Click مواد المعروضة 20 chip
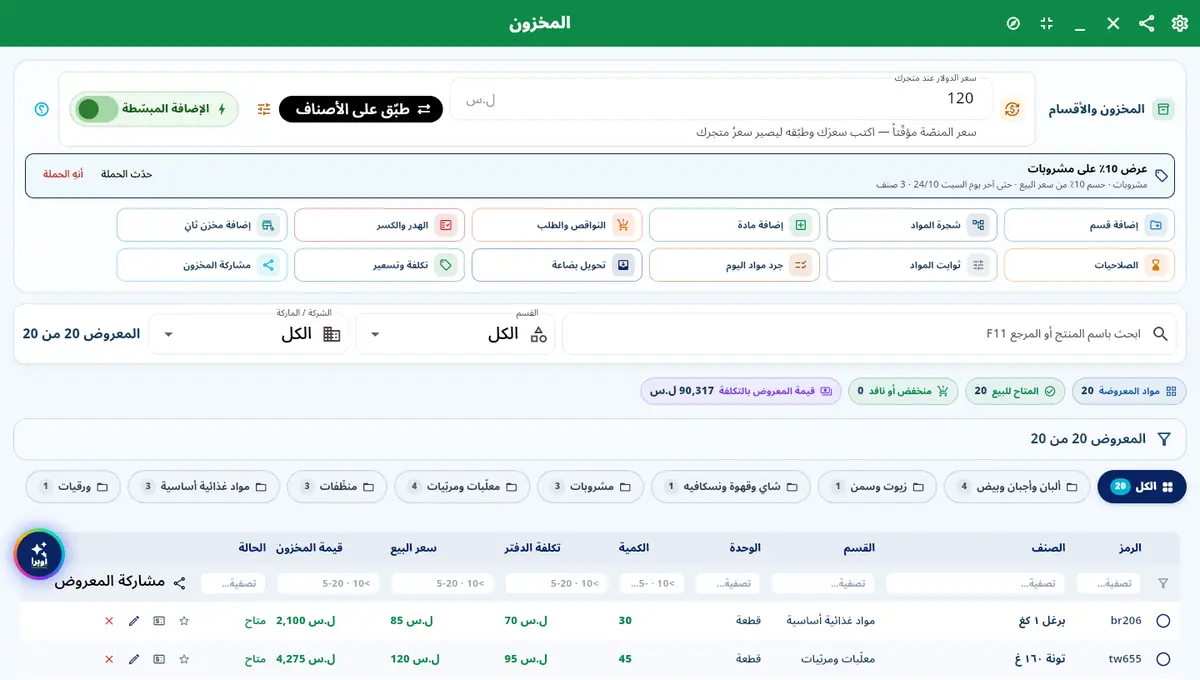The height and width of the screenshot is (680, 1200). [1129, 391]
